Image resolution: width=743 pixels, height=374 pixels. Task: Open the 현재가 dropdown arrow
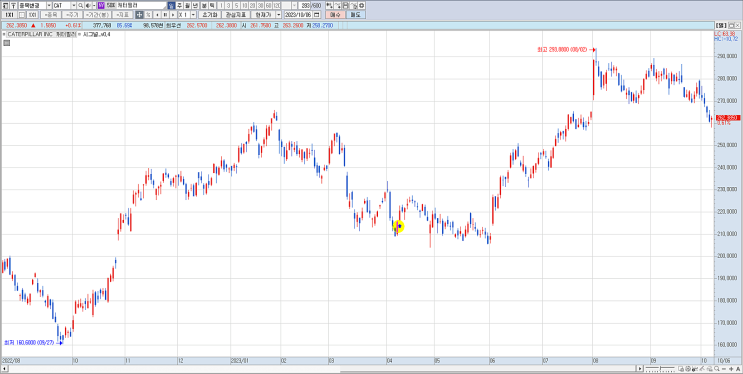[278, 15]
